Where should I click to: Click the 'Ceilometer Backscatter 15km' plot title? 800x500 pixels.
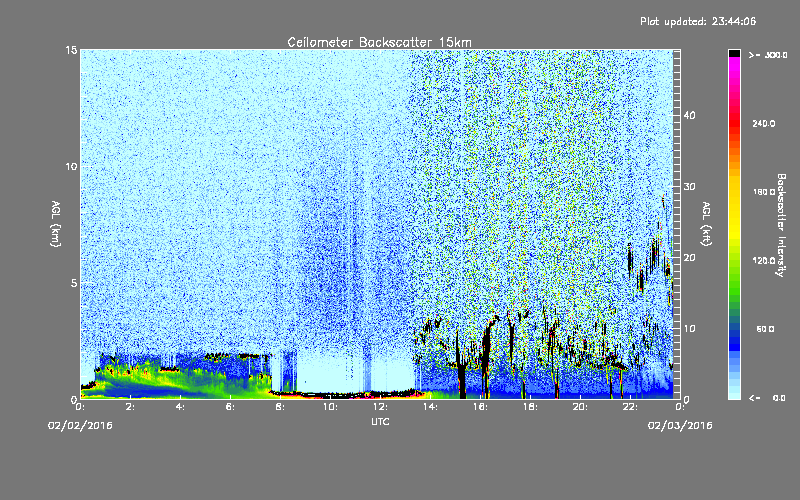(x=379, y=42)
